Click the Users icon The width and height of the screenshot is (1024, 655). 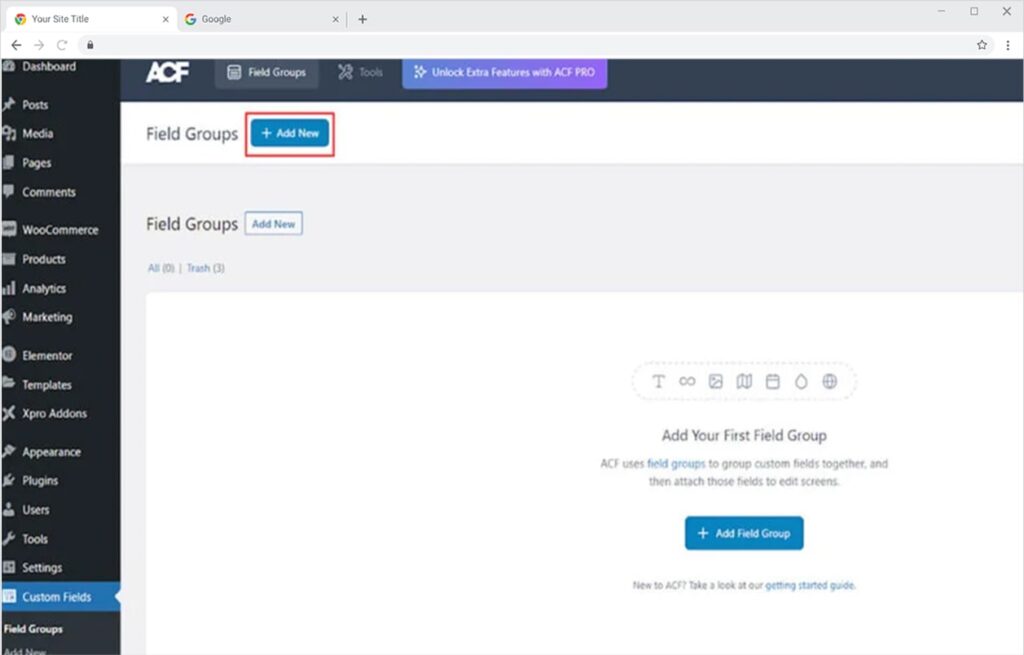coord(8,509)
